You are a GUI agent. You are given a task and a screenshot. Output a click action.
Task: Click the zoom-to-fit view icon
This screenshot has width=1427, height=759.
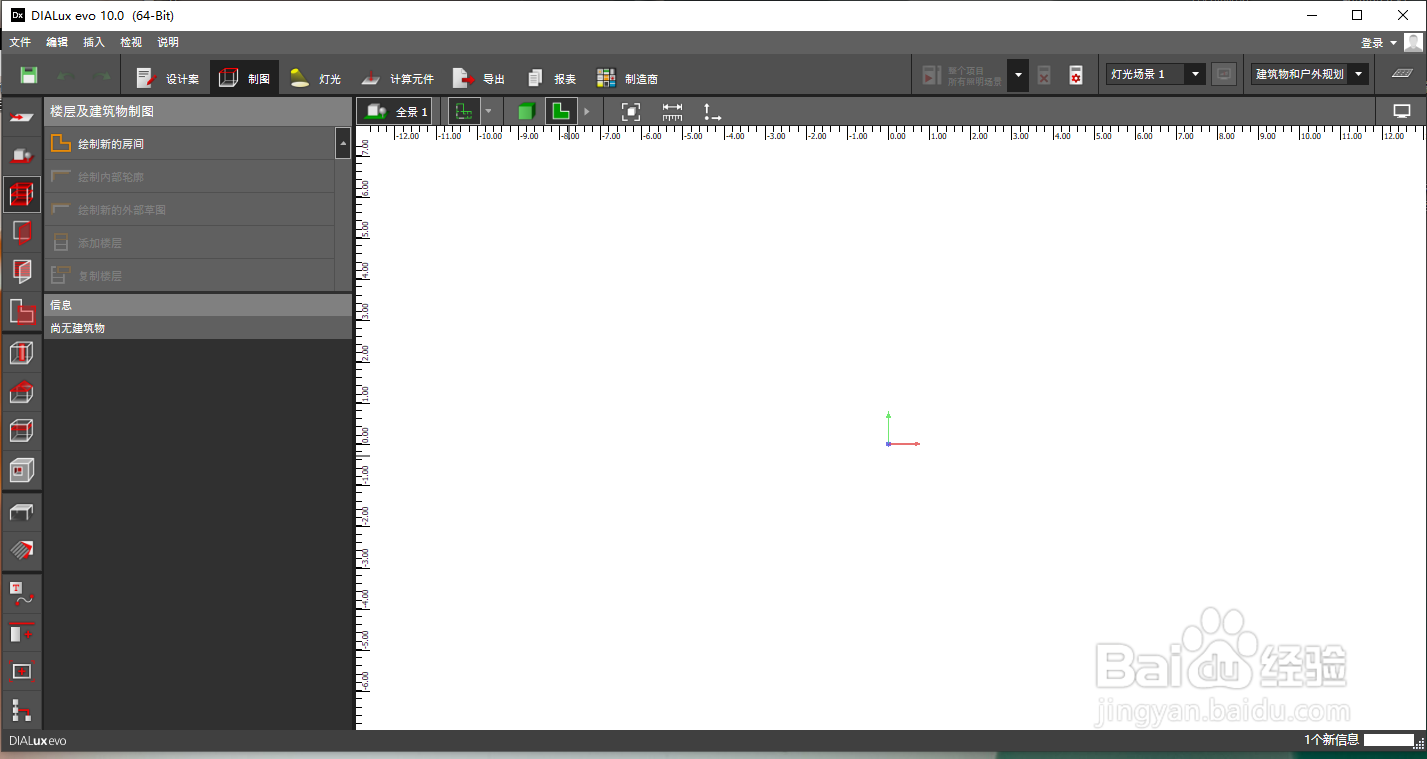[x=631, y=111]
